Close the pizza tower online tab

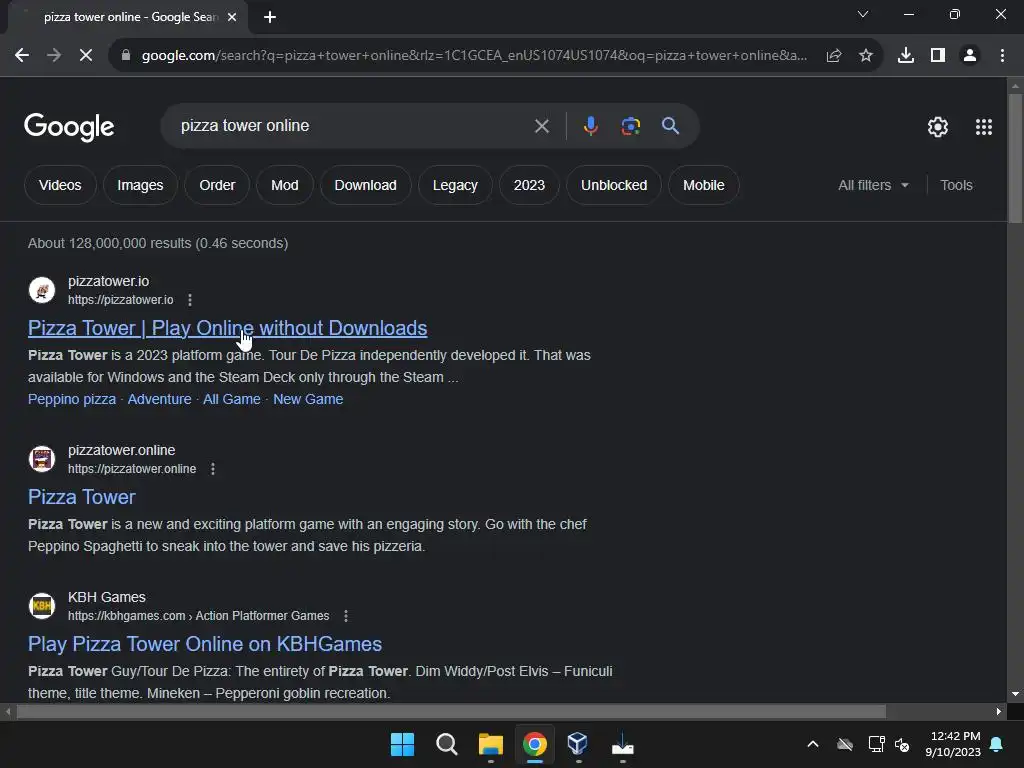pos(232,17)
